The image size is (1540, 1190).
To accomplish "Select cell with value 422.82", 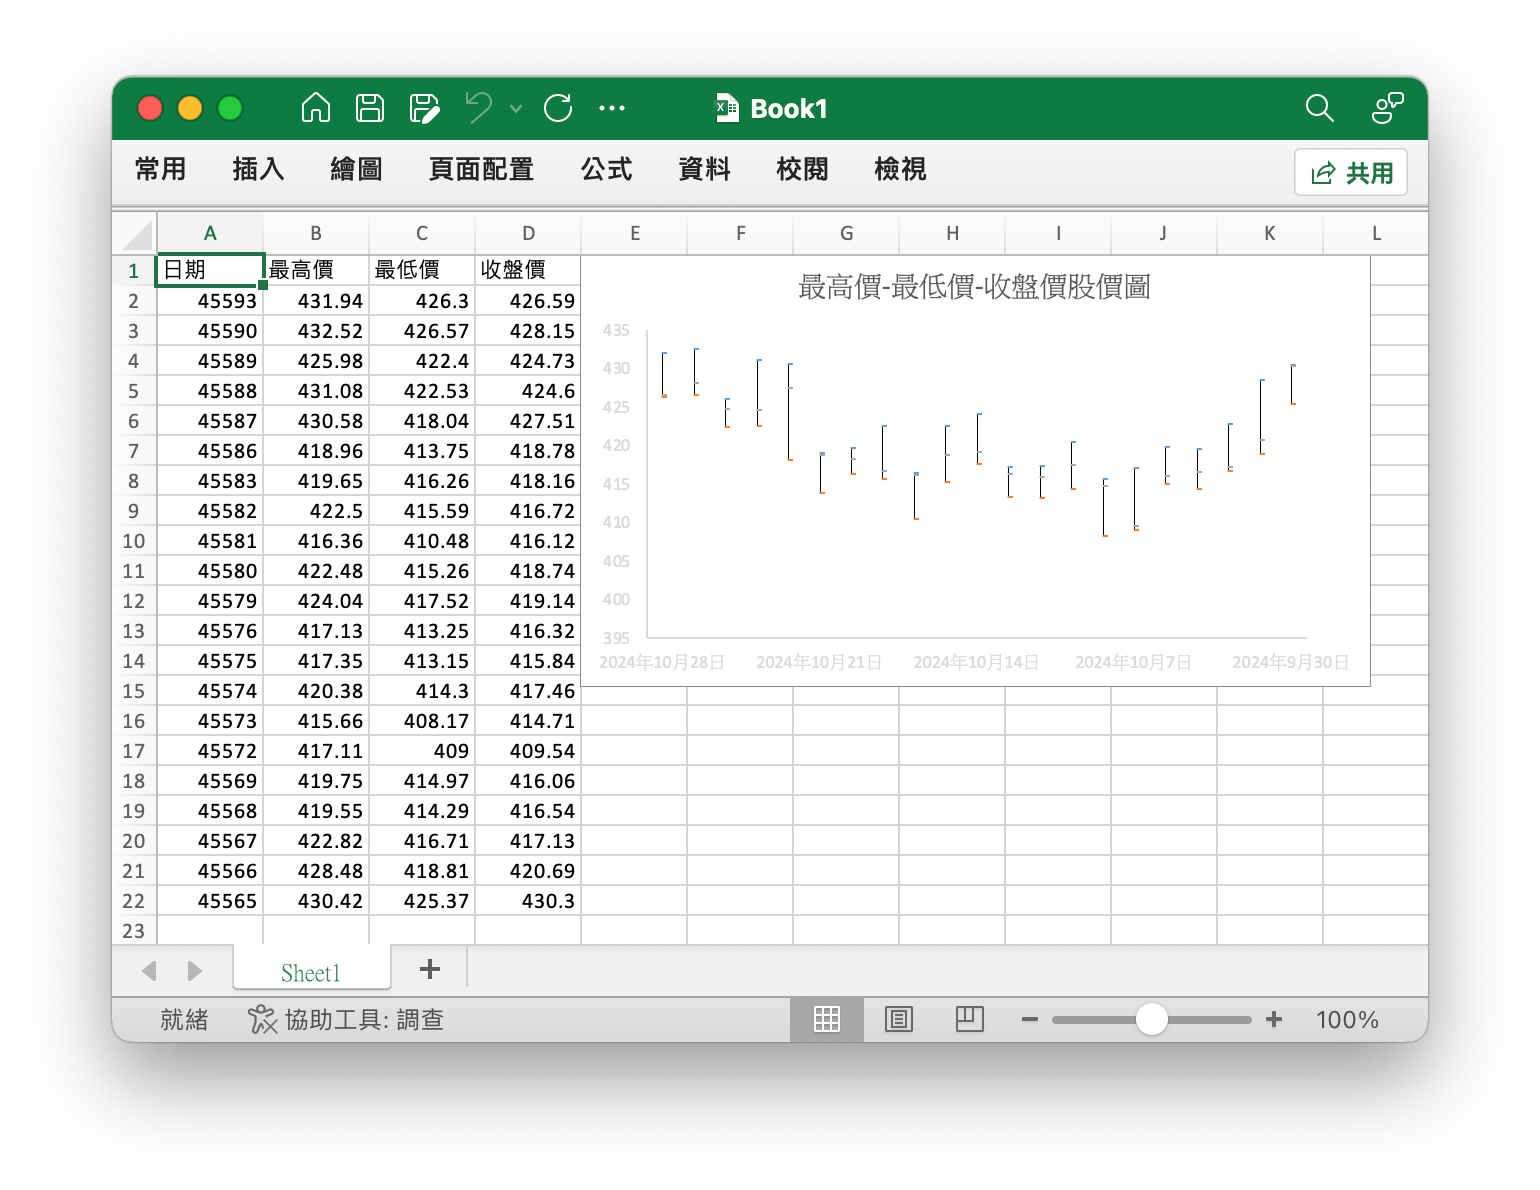I will (316, 841).
